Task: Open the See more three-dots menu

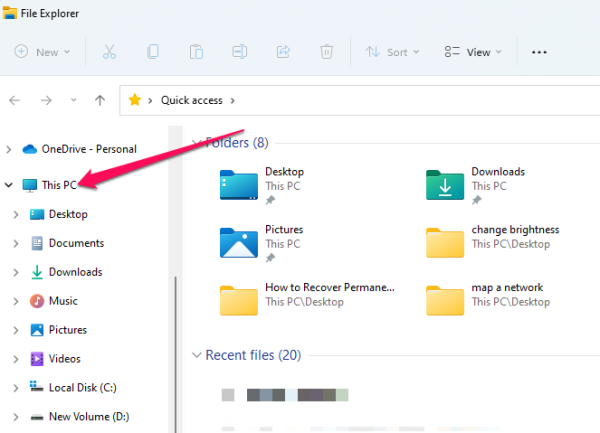Action: (x=539, y=52)
